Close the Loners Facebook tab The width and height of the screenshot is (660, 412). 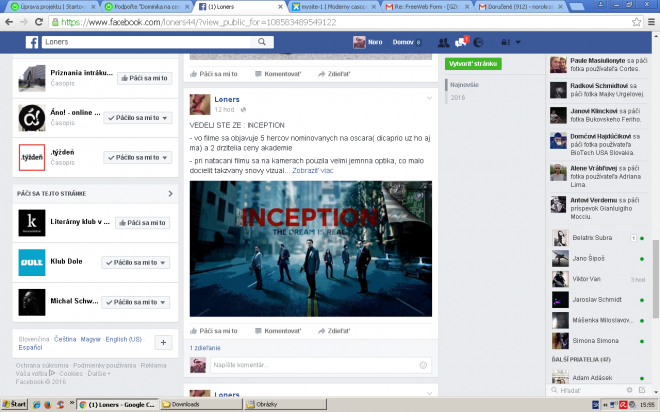click(x=281, y=7)
